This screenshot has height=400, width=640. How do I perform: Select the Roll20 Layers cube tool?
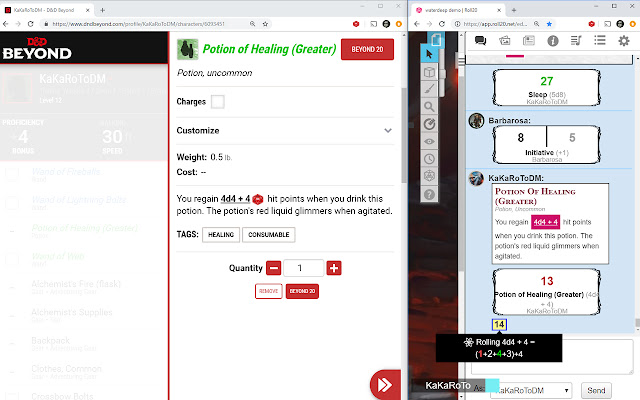tap(429, 72)
